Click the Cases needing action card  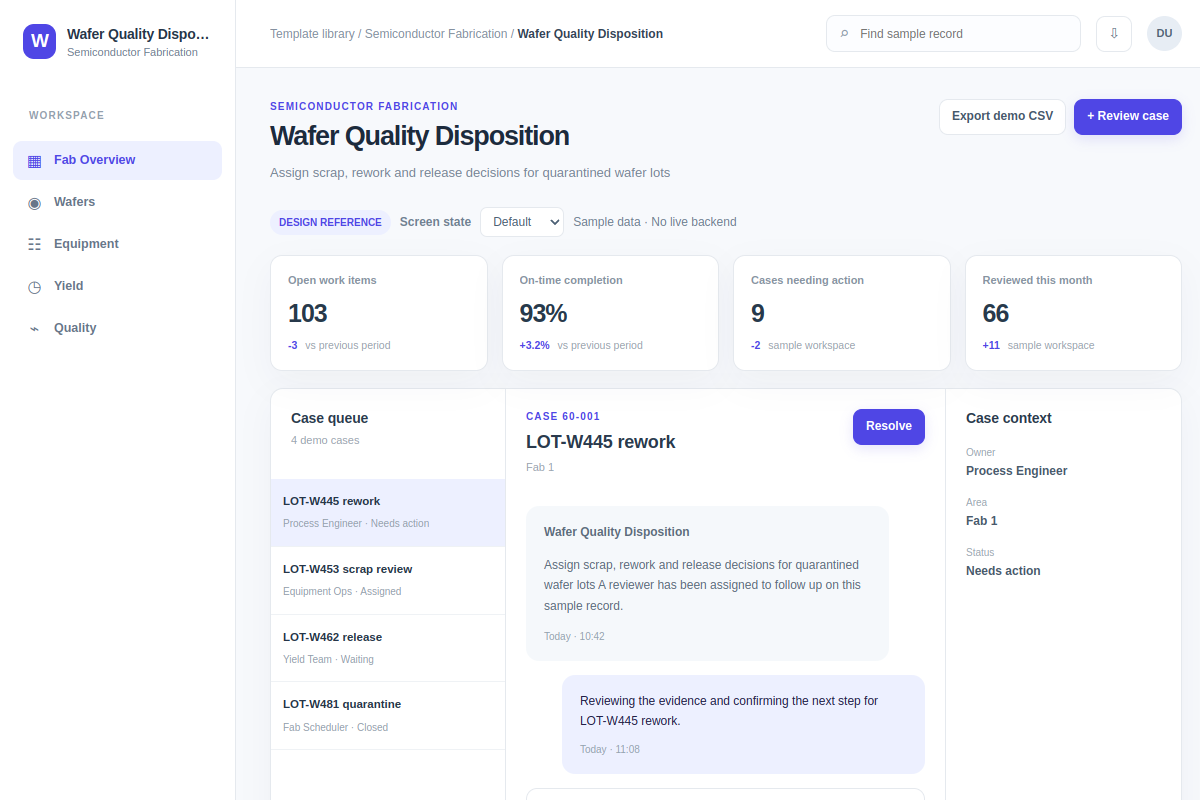click(x=842, y=313)
